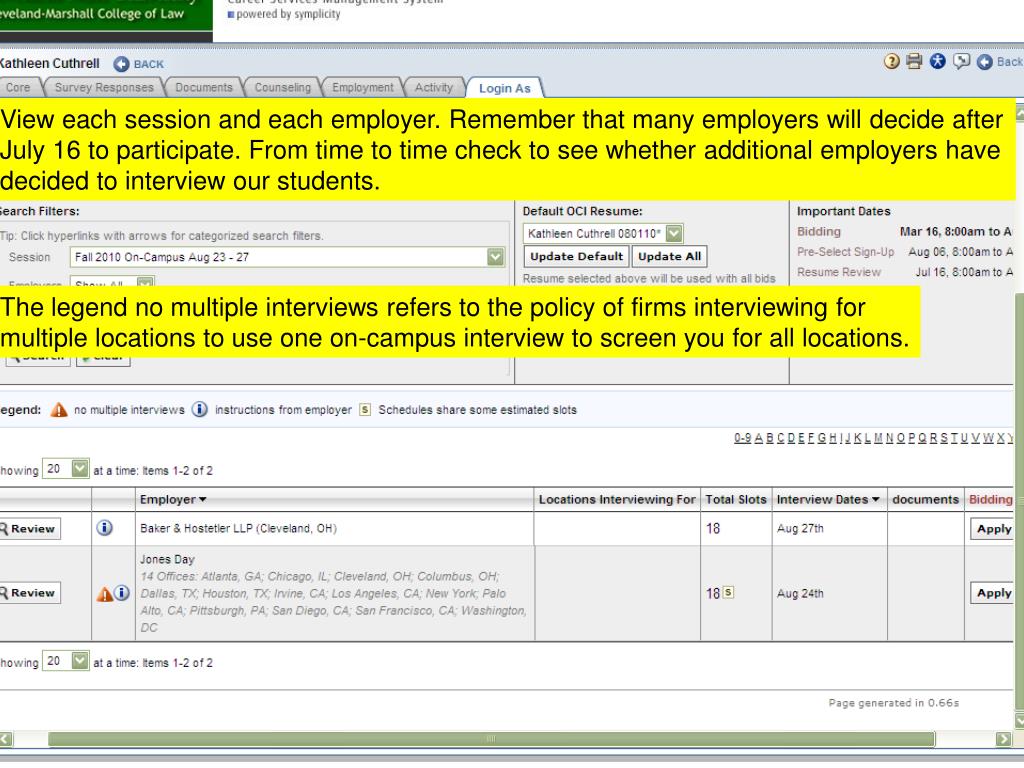Click Review for Baker & Hostetler LLP

pyautogui.click(x=28, y=528)
